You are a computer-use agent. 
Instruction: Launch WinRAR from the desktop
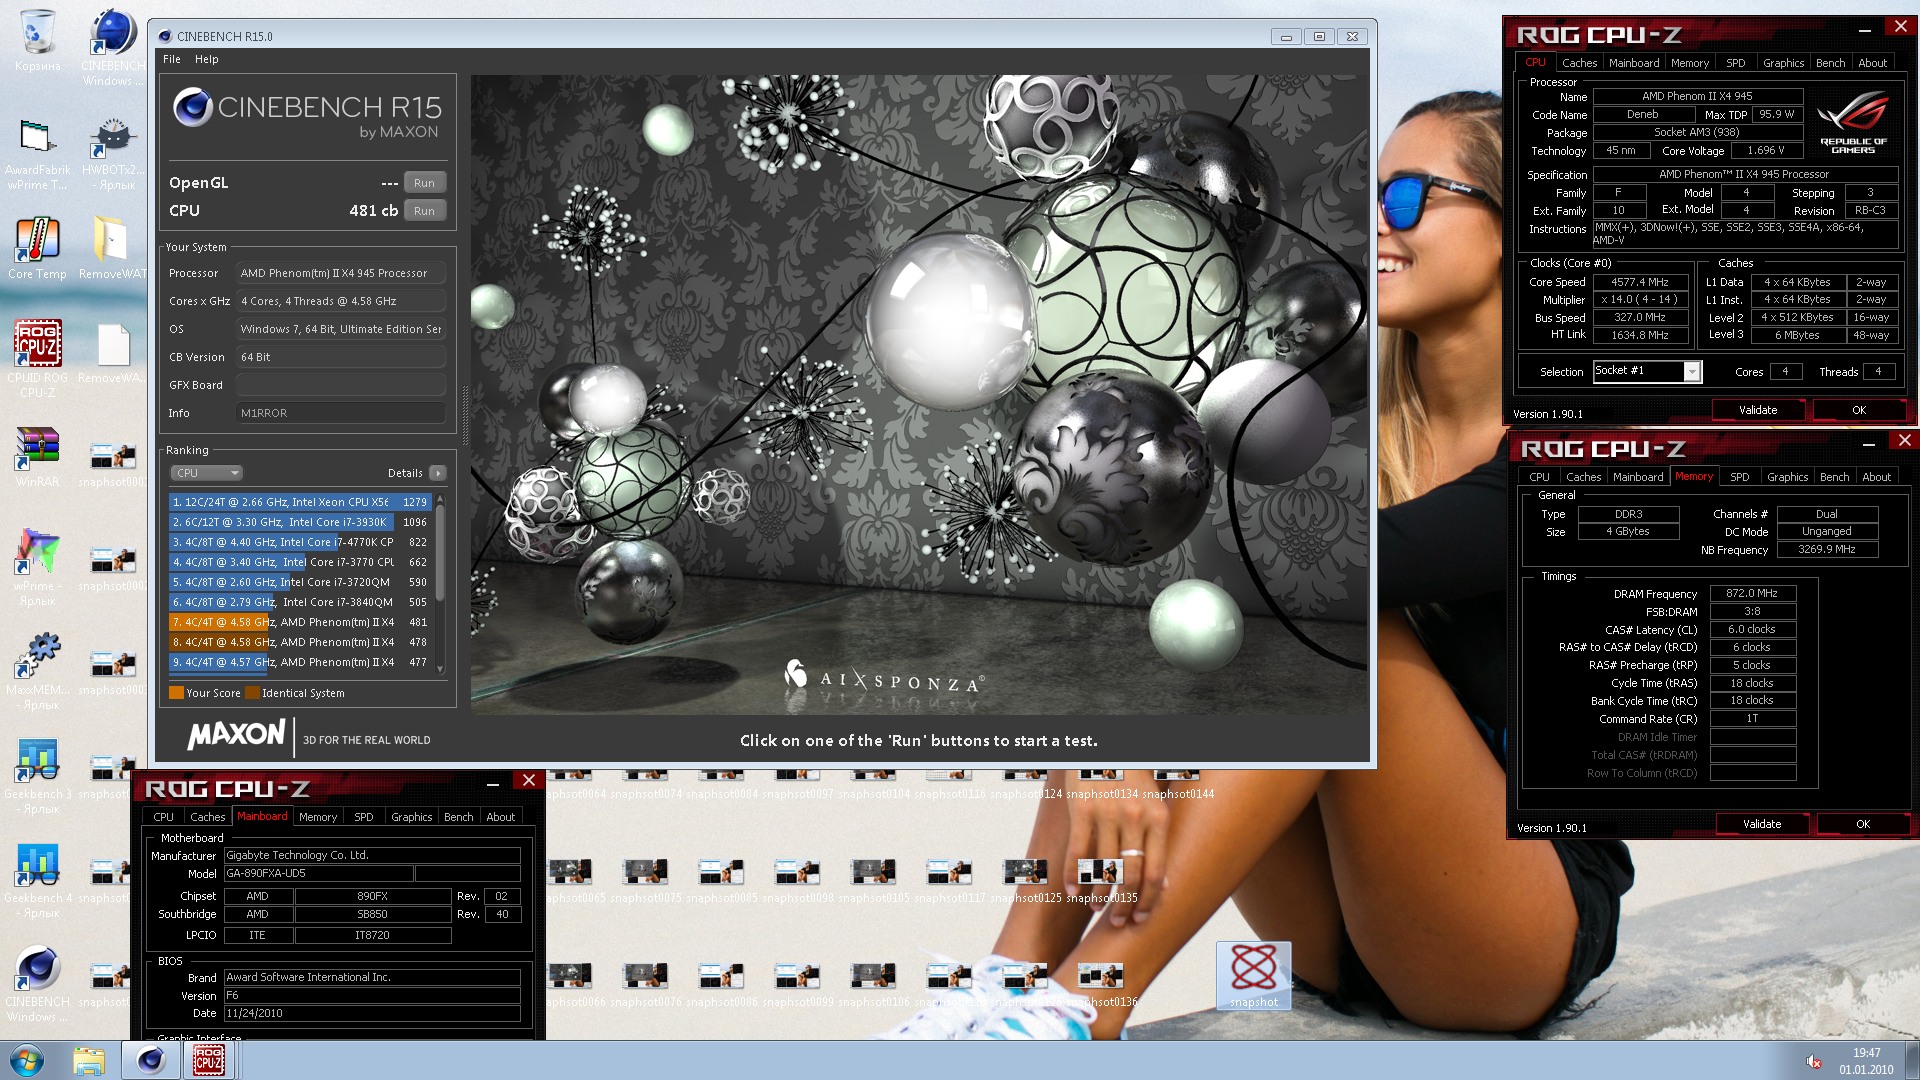tap(37, 458)
